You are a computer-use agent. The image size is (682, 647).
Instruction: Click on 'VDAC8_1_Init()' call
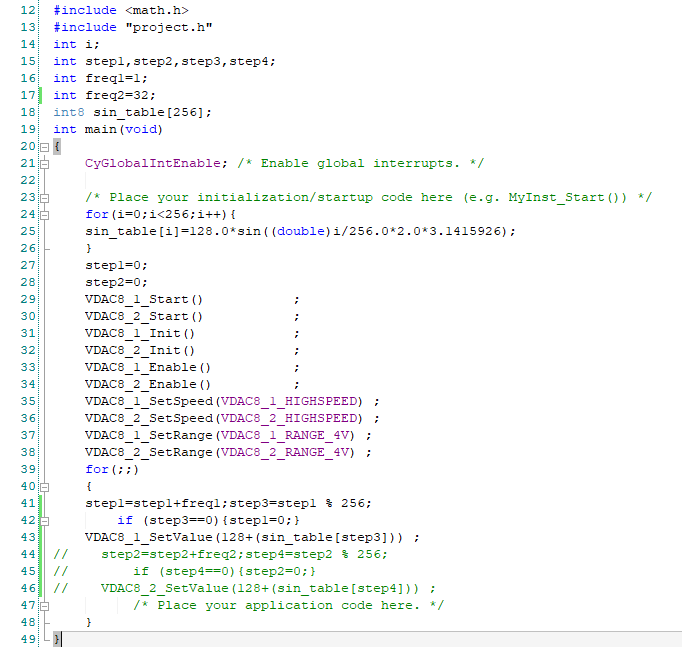[140, 334]
